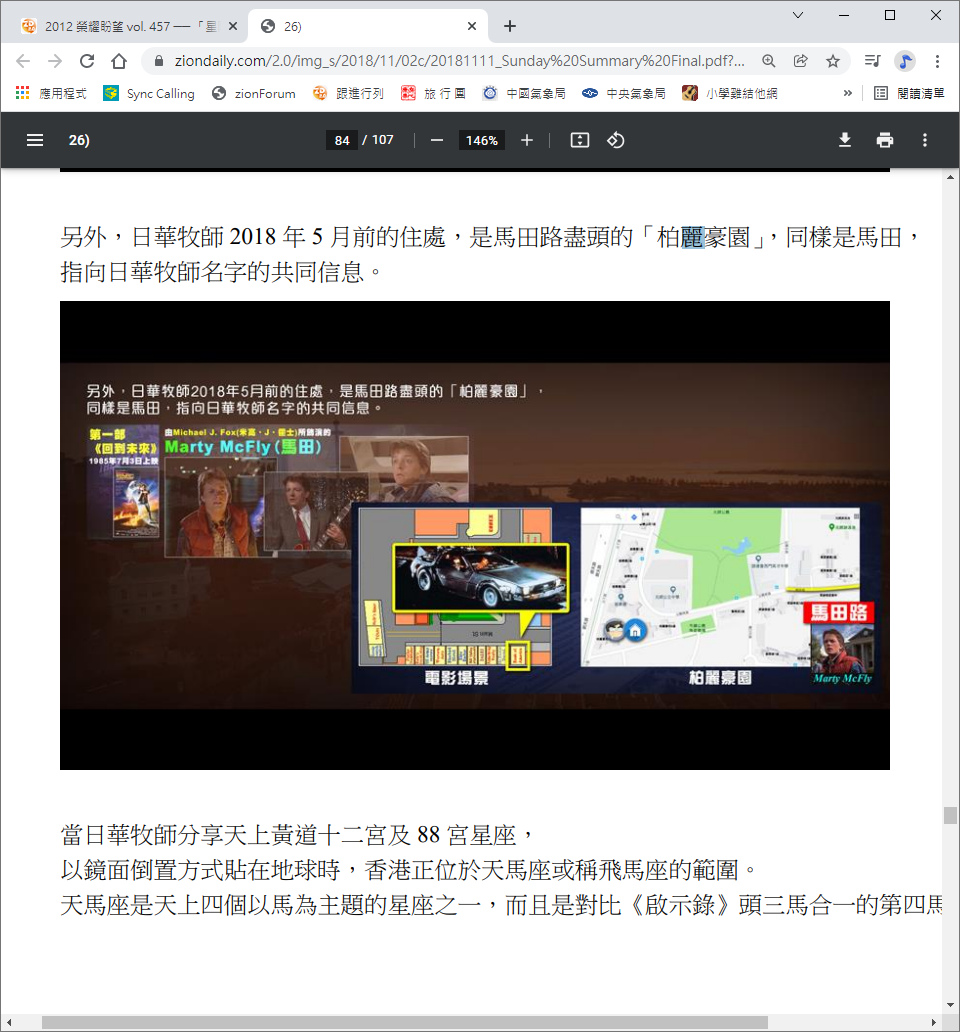Open Sync Calling bookmark
The width and height of the screenshot is (960, 1032).
pos(149,93)
